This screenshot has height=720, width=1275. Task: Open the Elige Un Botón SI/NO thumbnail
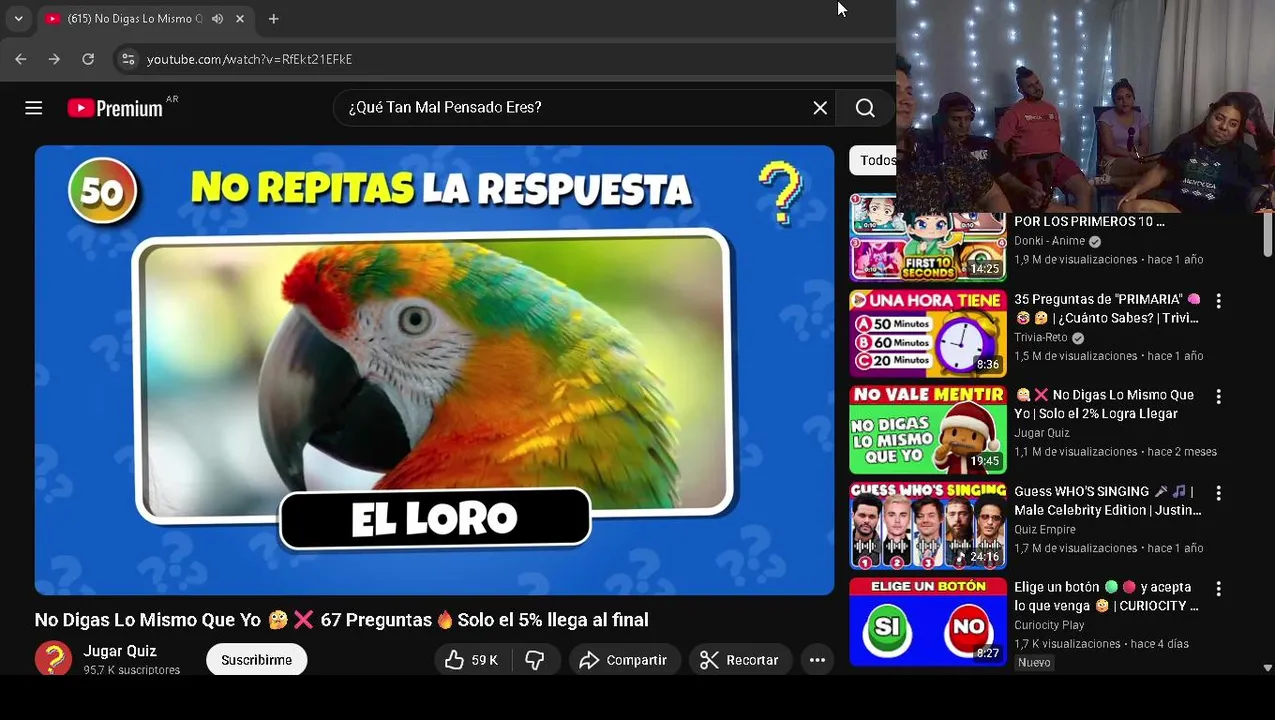click(x=927, y=622)
